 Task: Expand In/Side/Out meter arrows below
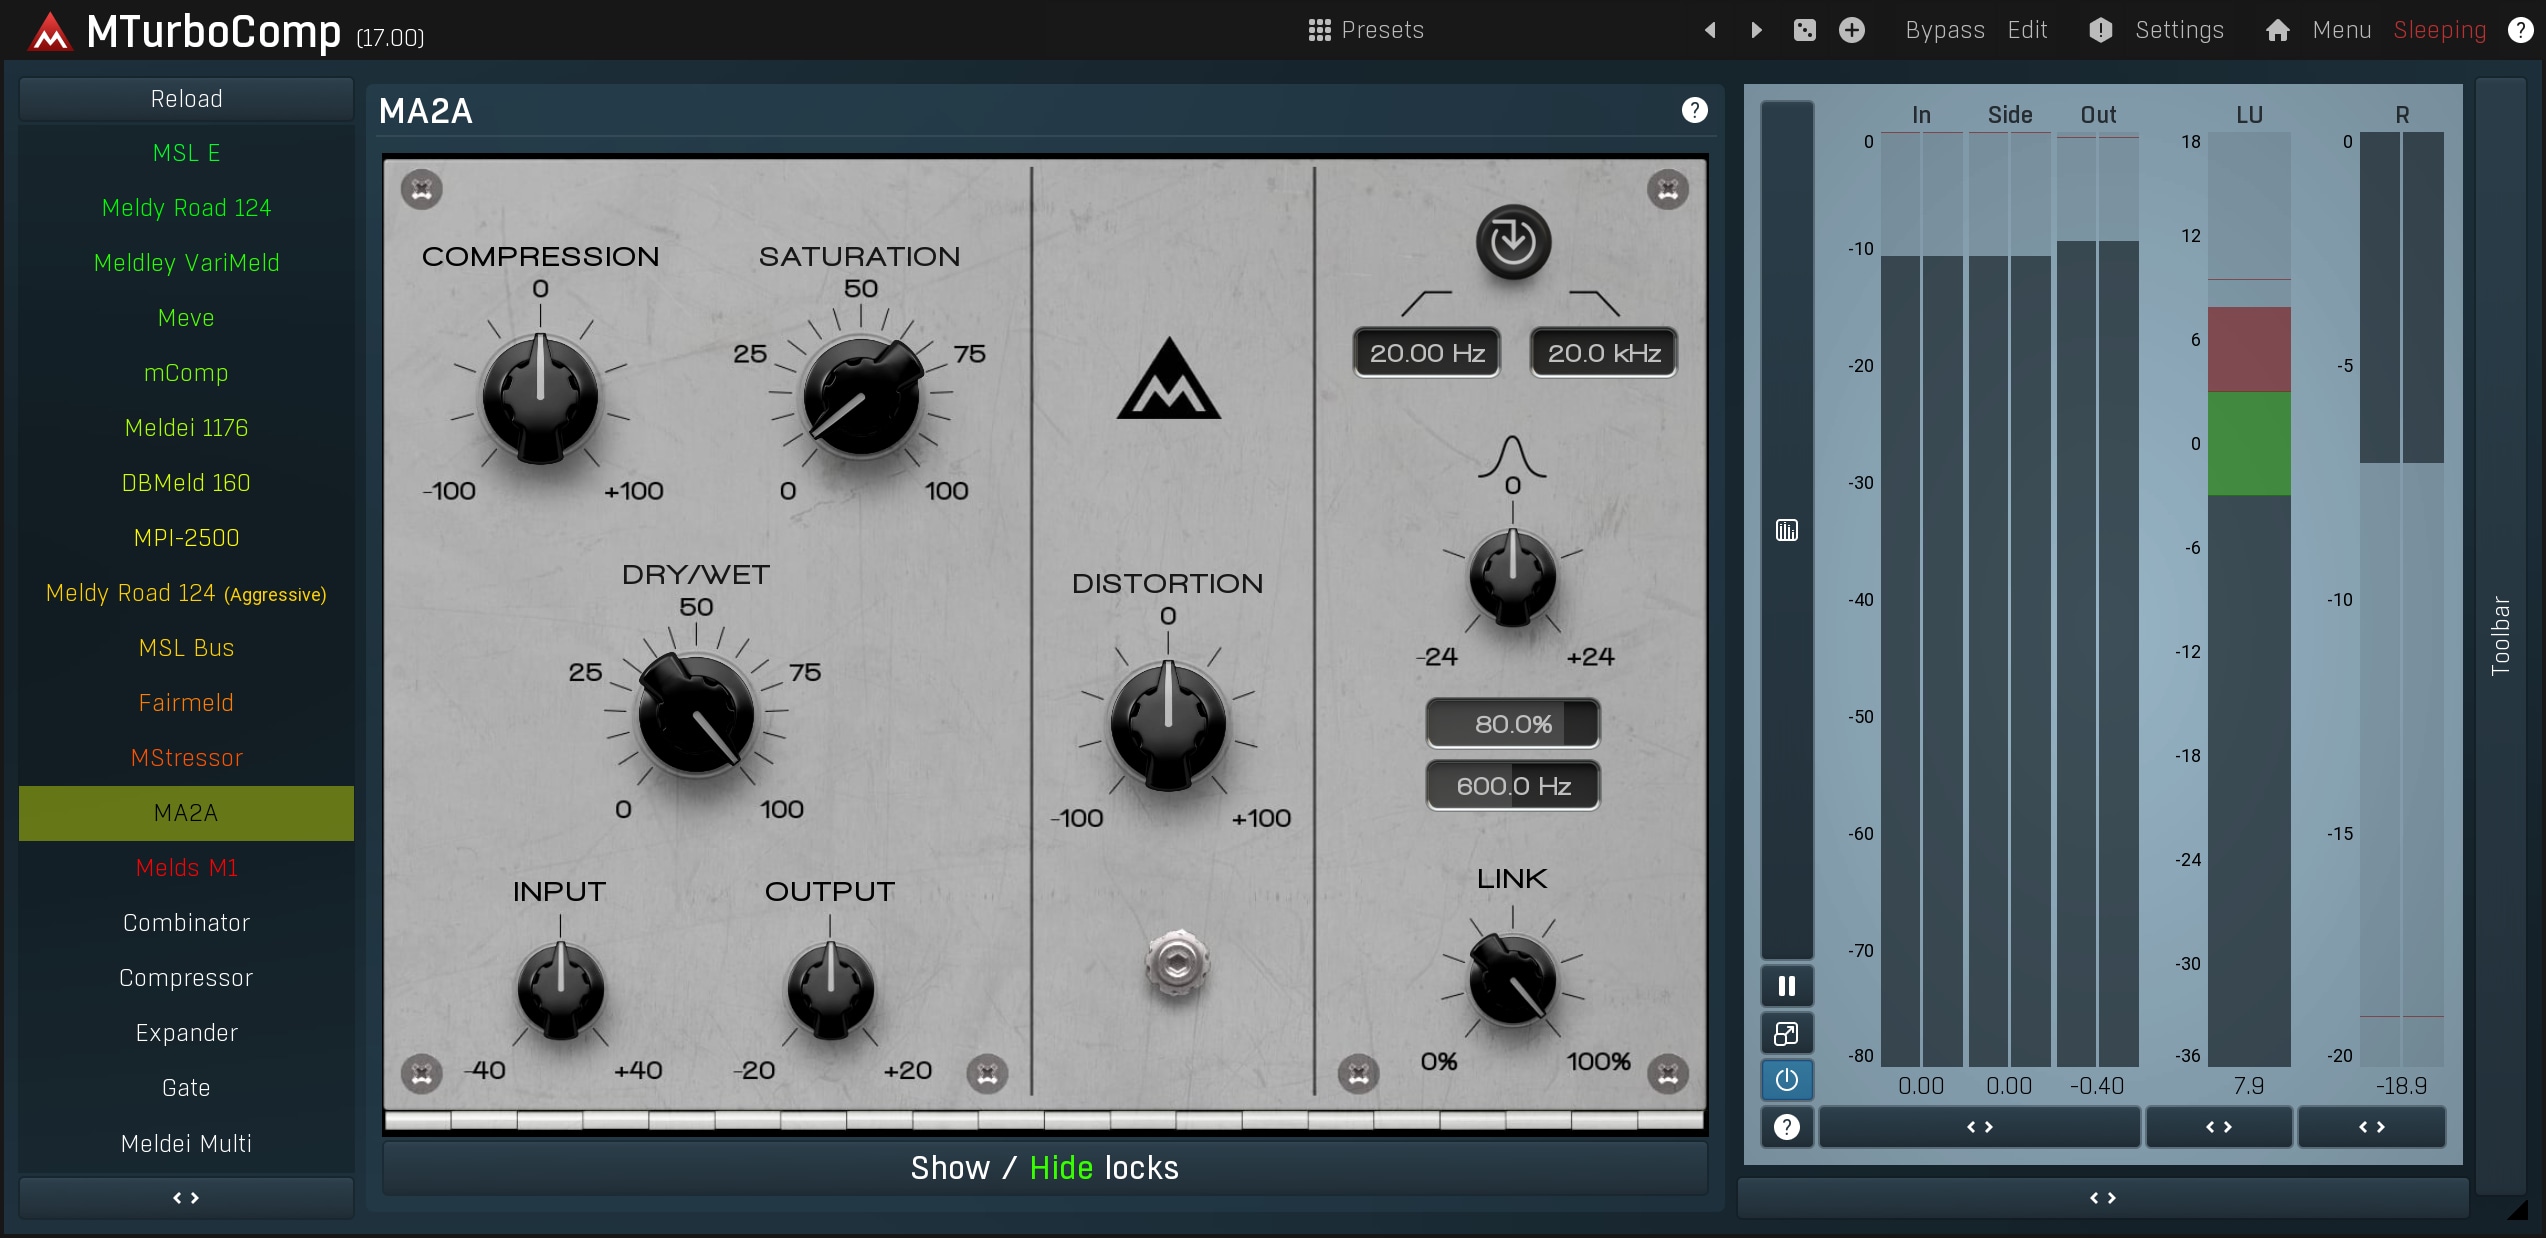pyautogui.click(x=1979, y=1127)
